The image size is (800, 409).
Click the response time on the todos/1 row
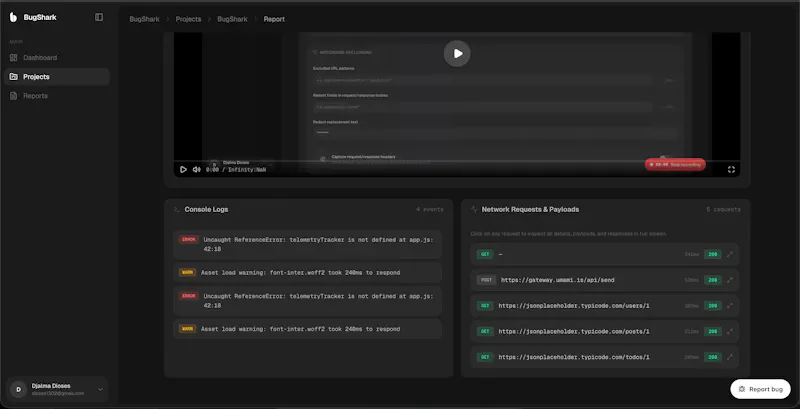[691, 357]
